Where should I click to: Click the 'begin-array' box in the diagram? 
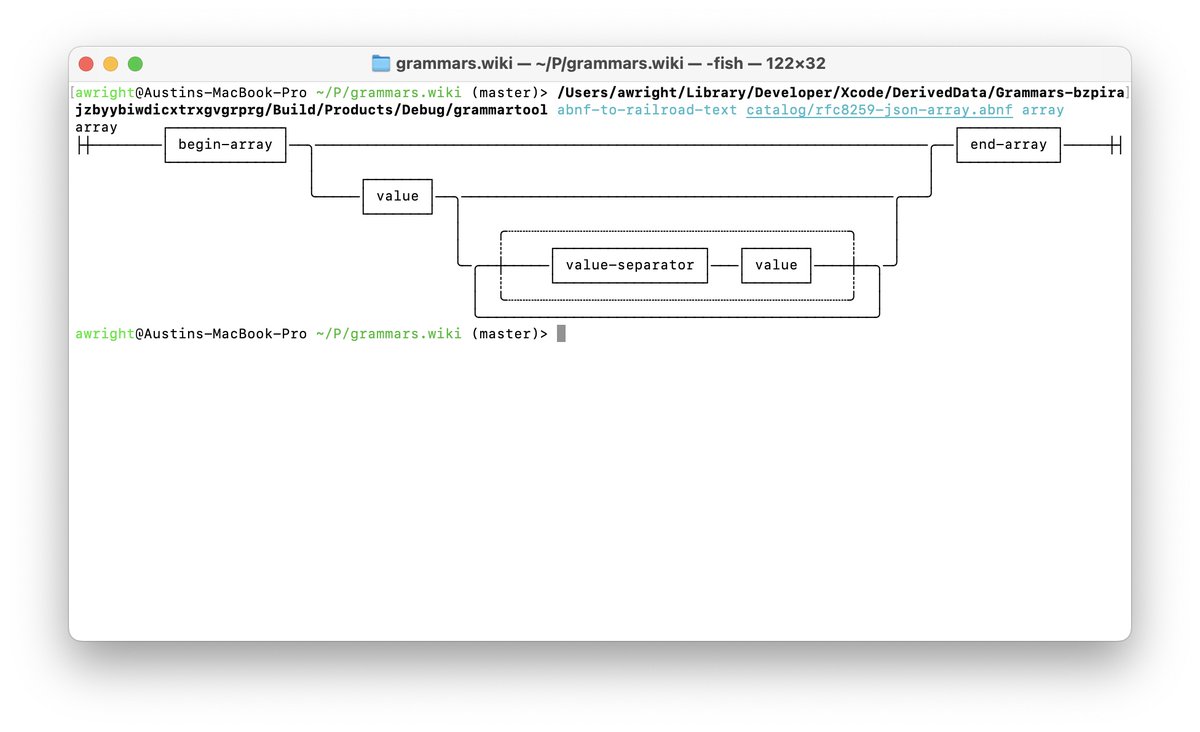tap(225, 145)
